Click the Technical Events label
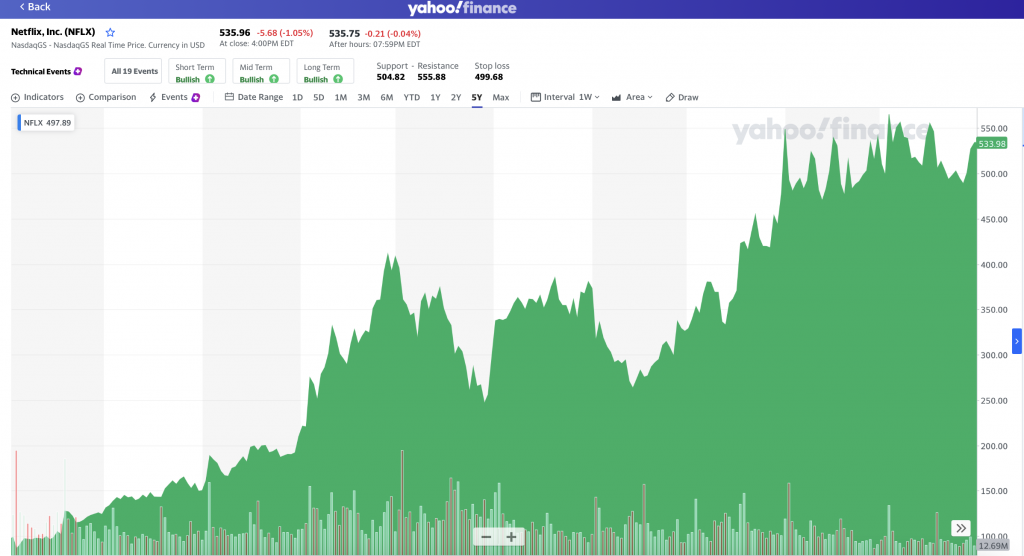Image resolution: width=1024 pixels, height=556 pixels. 40,72
